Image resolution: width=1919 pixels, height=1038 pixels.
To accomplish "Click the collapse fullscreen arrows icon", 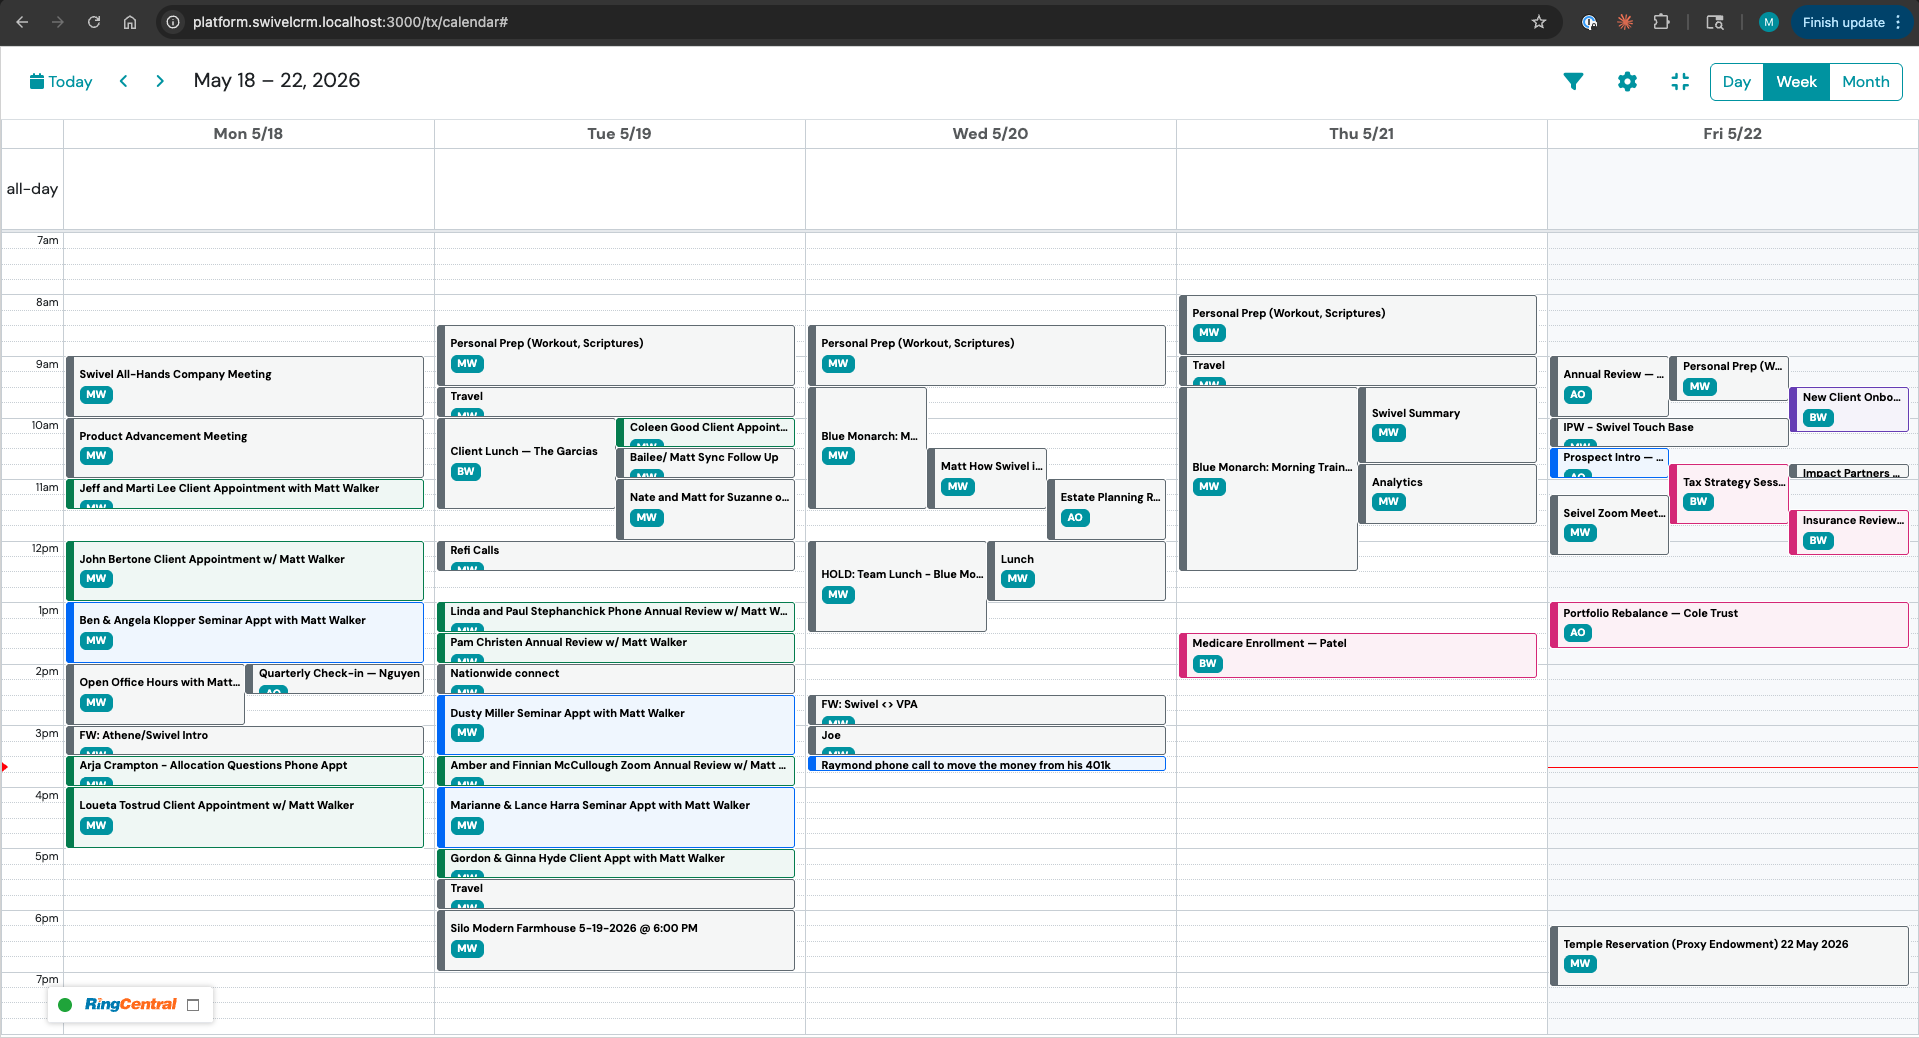I will pyautogui.click(x=1680, y=82).
